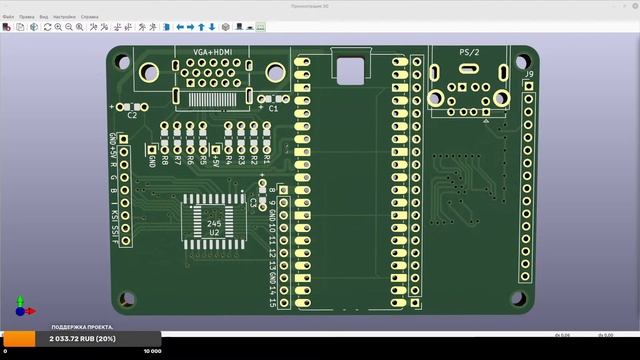Rotate Z counterclockwise
This screenshot has width=640, height=360.
point(153,27)
